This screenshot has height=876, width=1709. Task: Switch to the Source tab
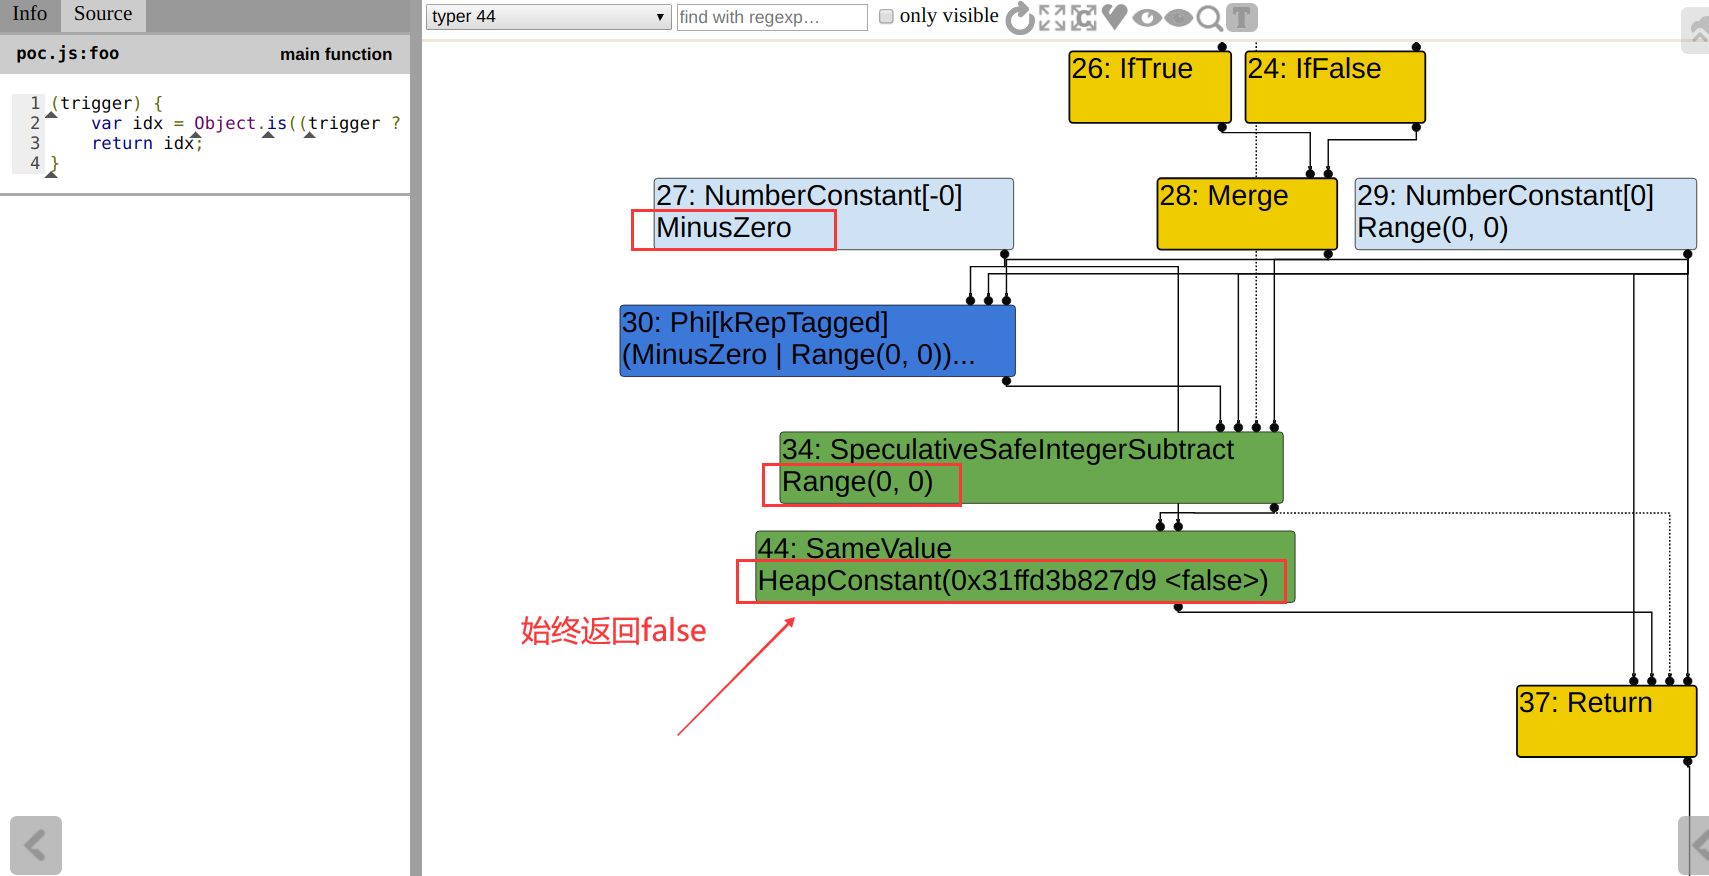tap(103, 14)
